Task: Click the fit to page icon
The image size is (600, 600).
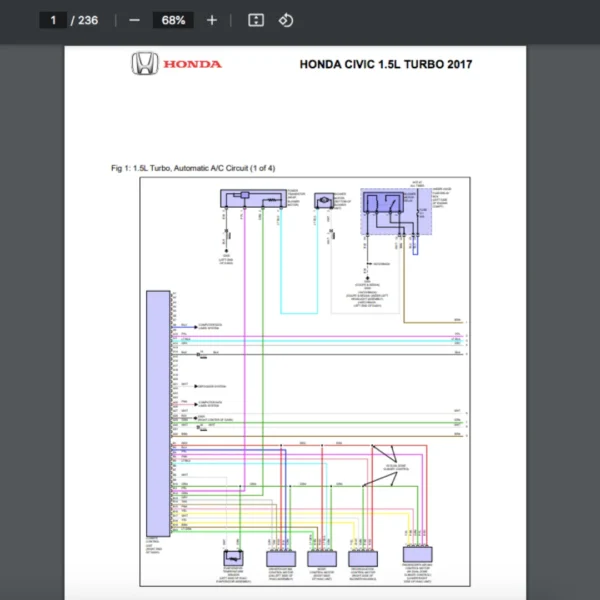Action: point(256,20)
